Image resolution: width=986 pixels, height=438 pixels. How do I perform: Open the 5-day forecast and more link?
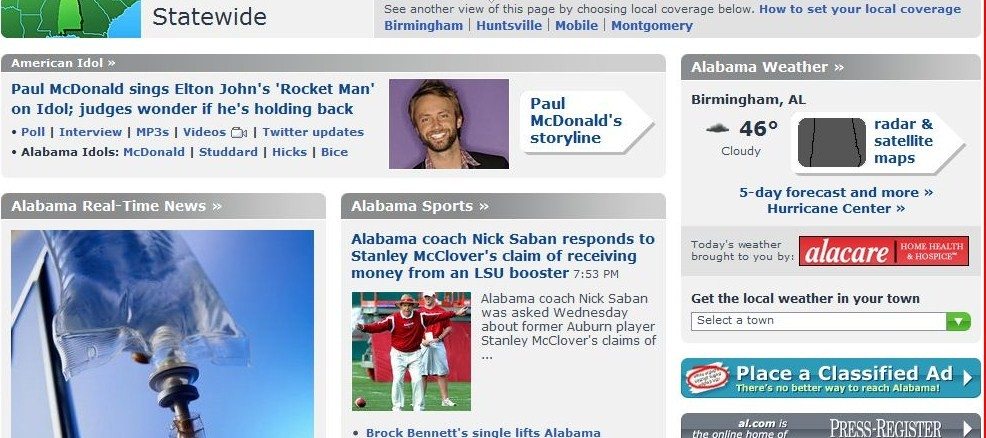836,192
